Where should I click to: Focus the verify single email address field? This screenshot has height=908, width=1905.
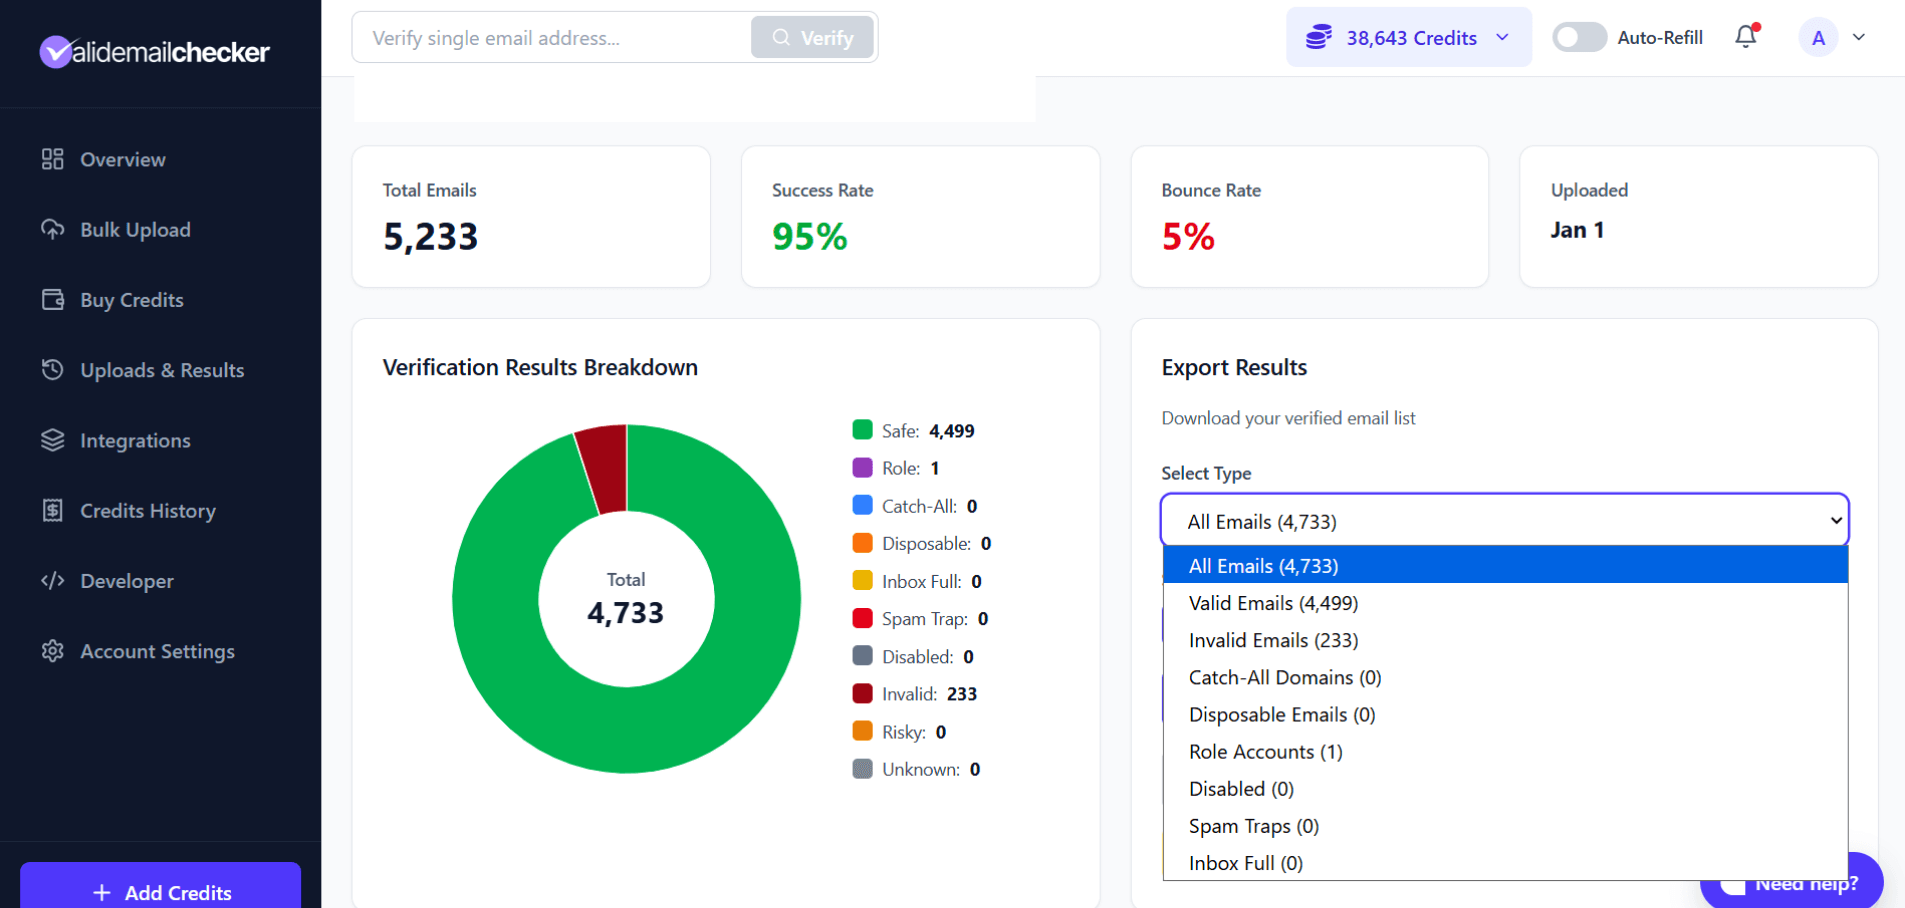point(552,38)
